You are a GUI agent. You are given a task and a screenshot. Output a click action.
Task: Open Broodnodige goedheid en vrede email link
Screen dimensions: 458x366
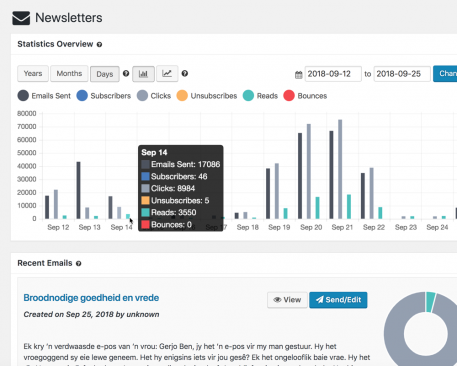point(91,298)
